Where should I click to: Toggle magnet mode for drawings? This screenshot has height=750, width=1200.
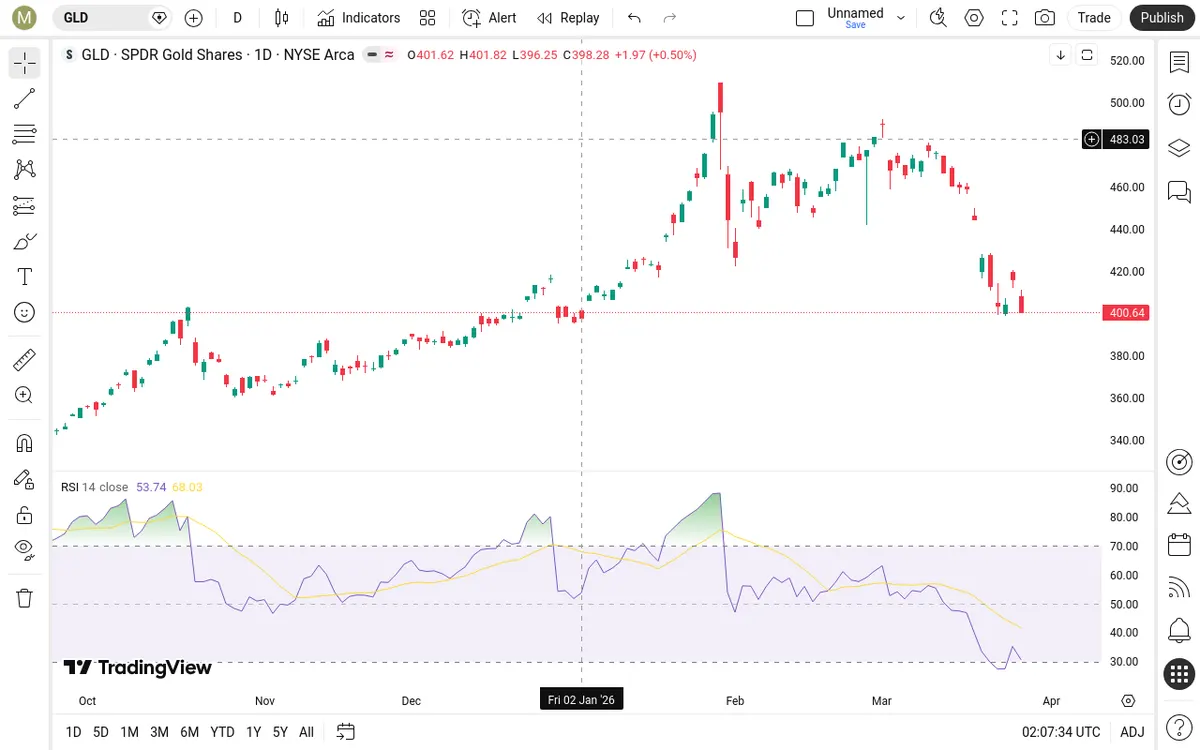point(25,443)
